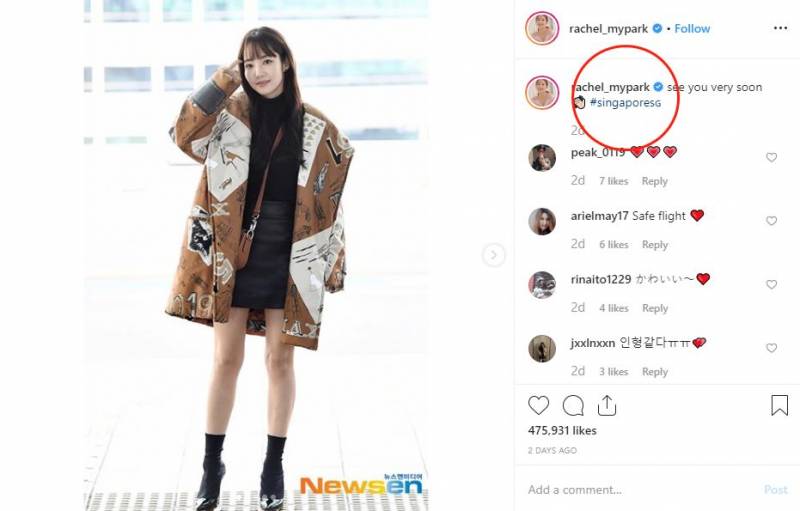
Task: View the 475,931 likes list
Action: (562, 430)
